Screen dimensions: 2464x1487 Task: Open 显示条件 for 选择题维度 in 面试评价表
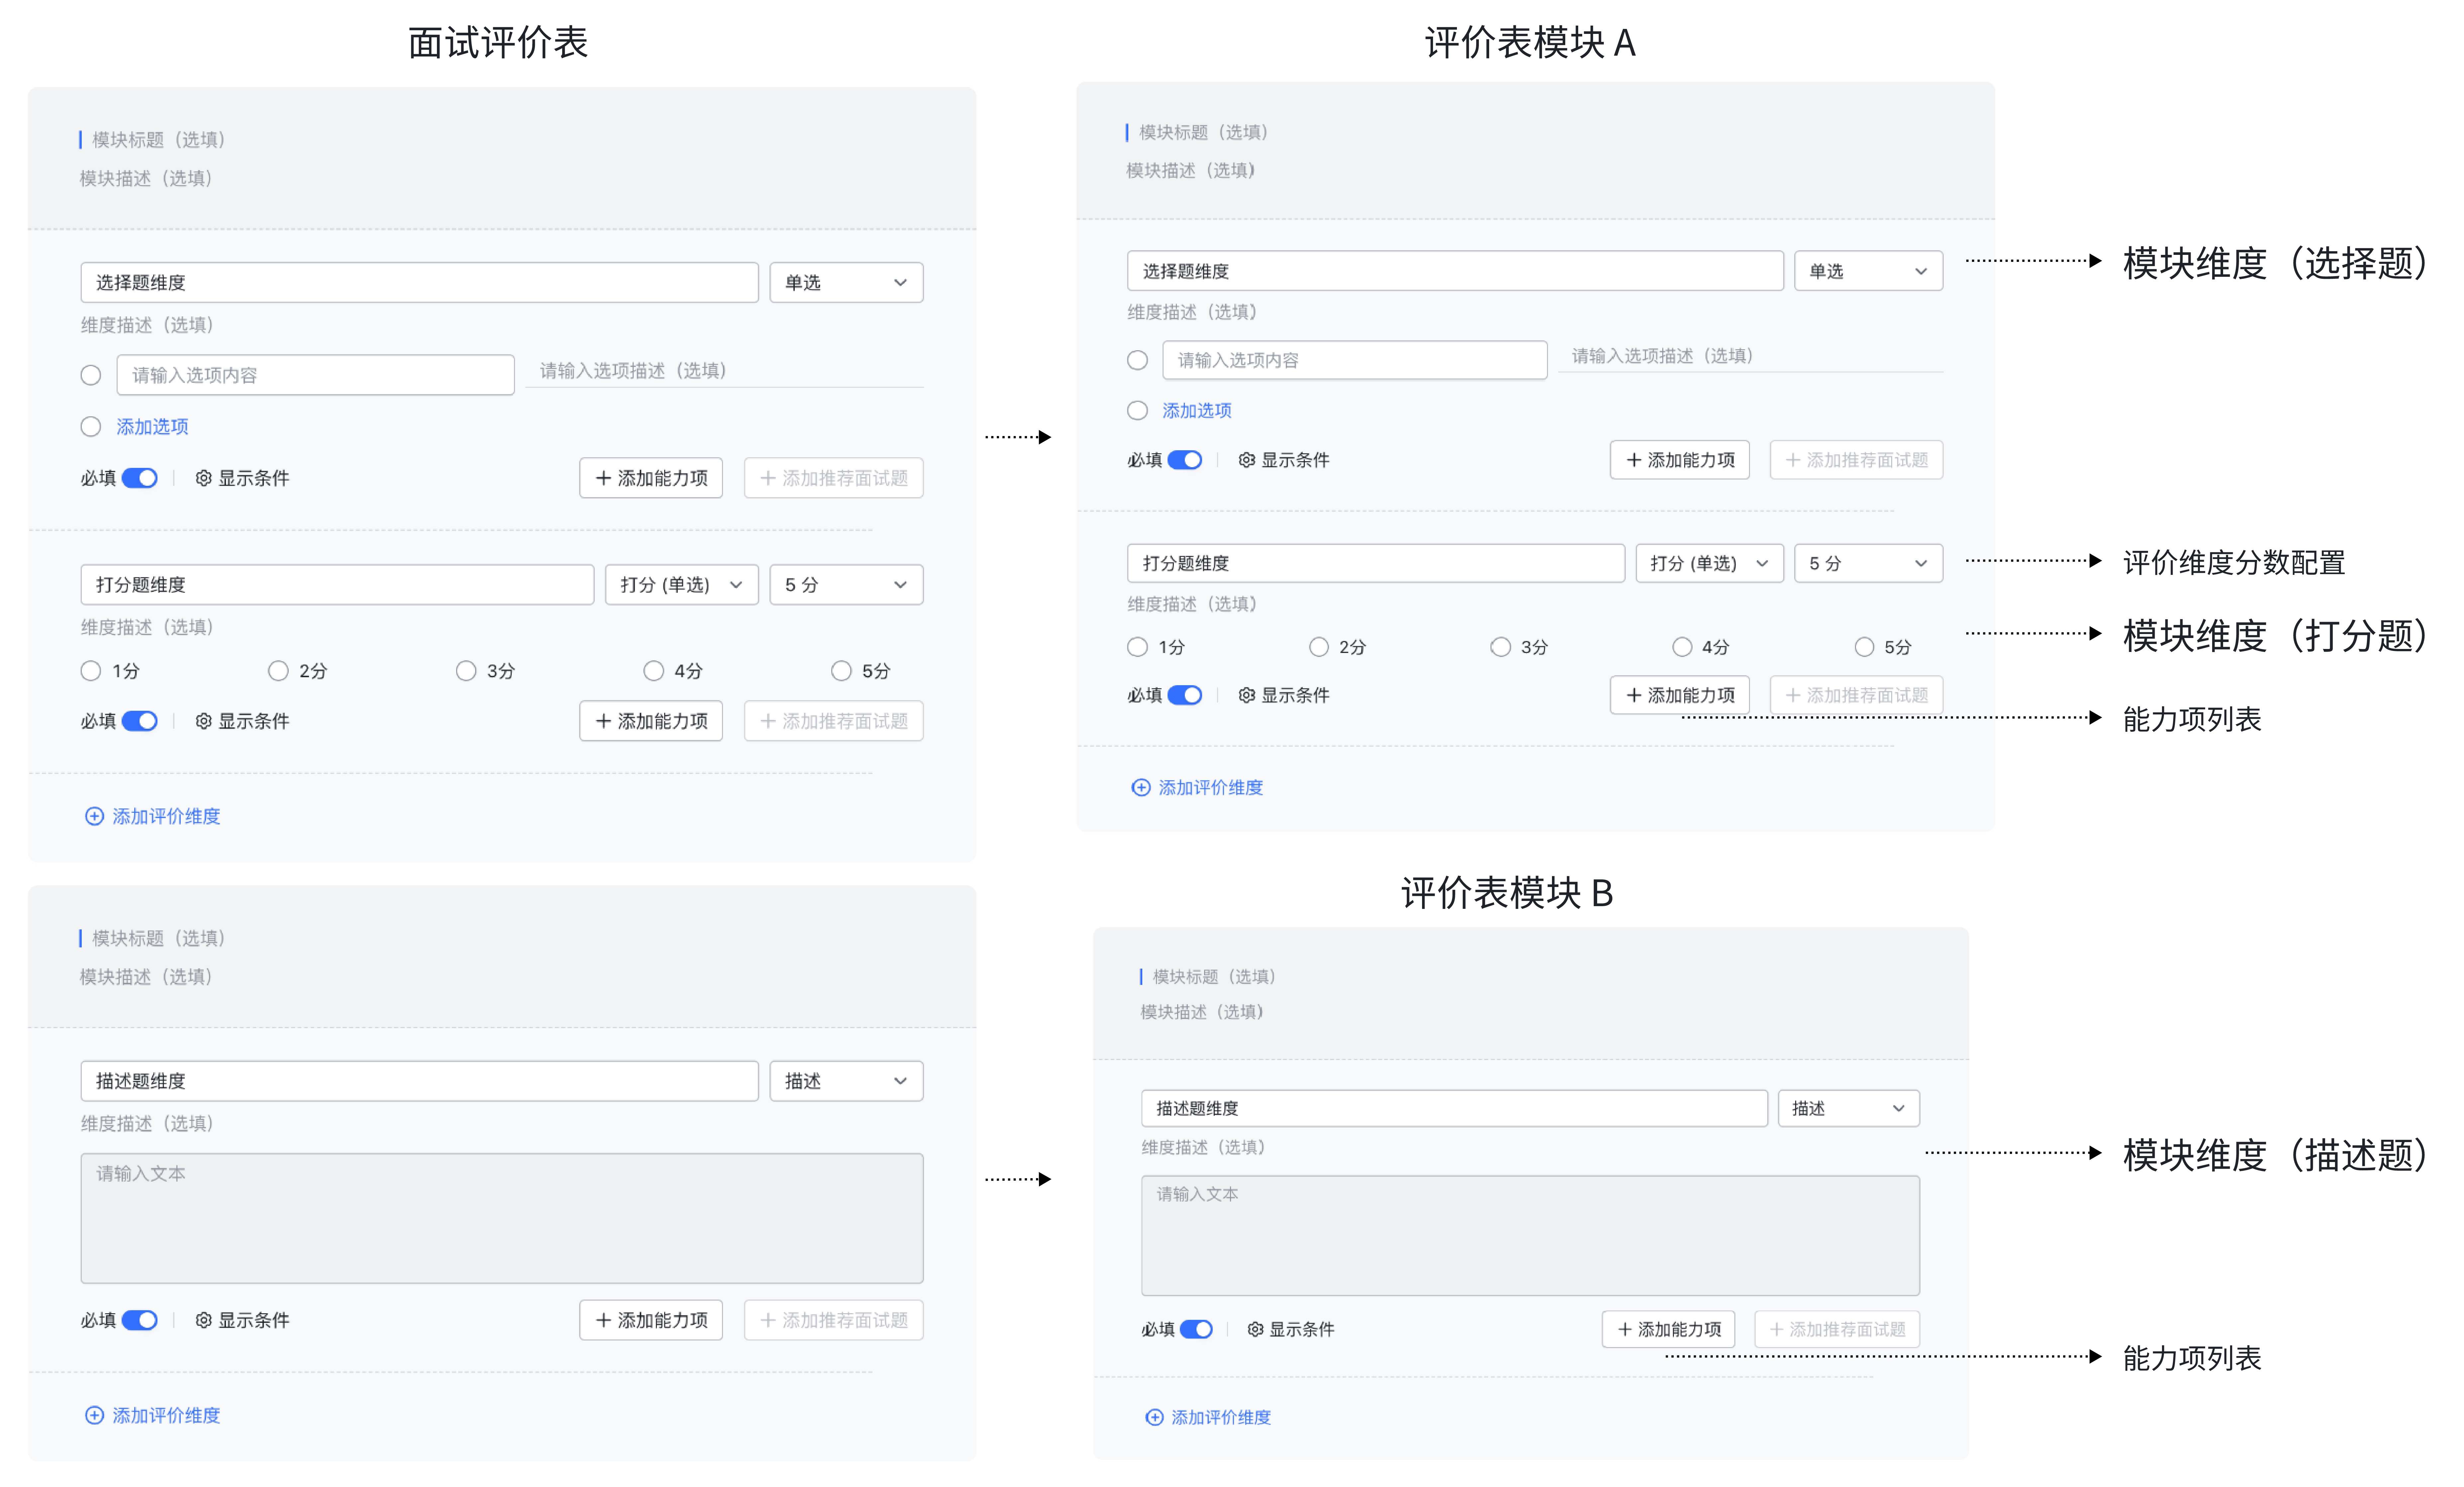click(242, 478)
